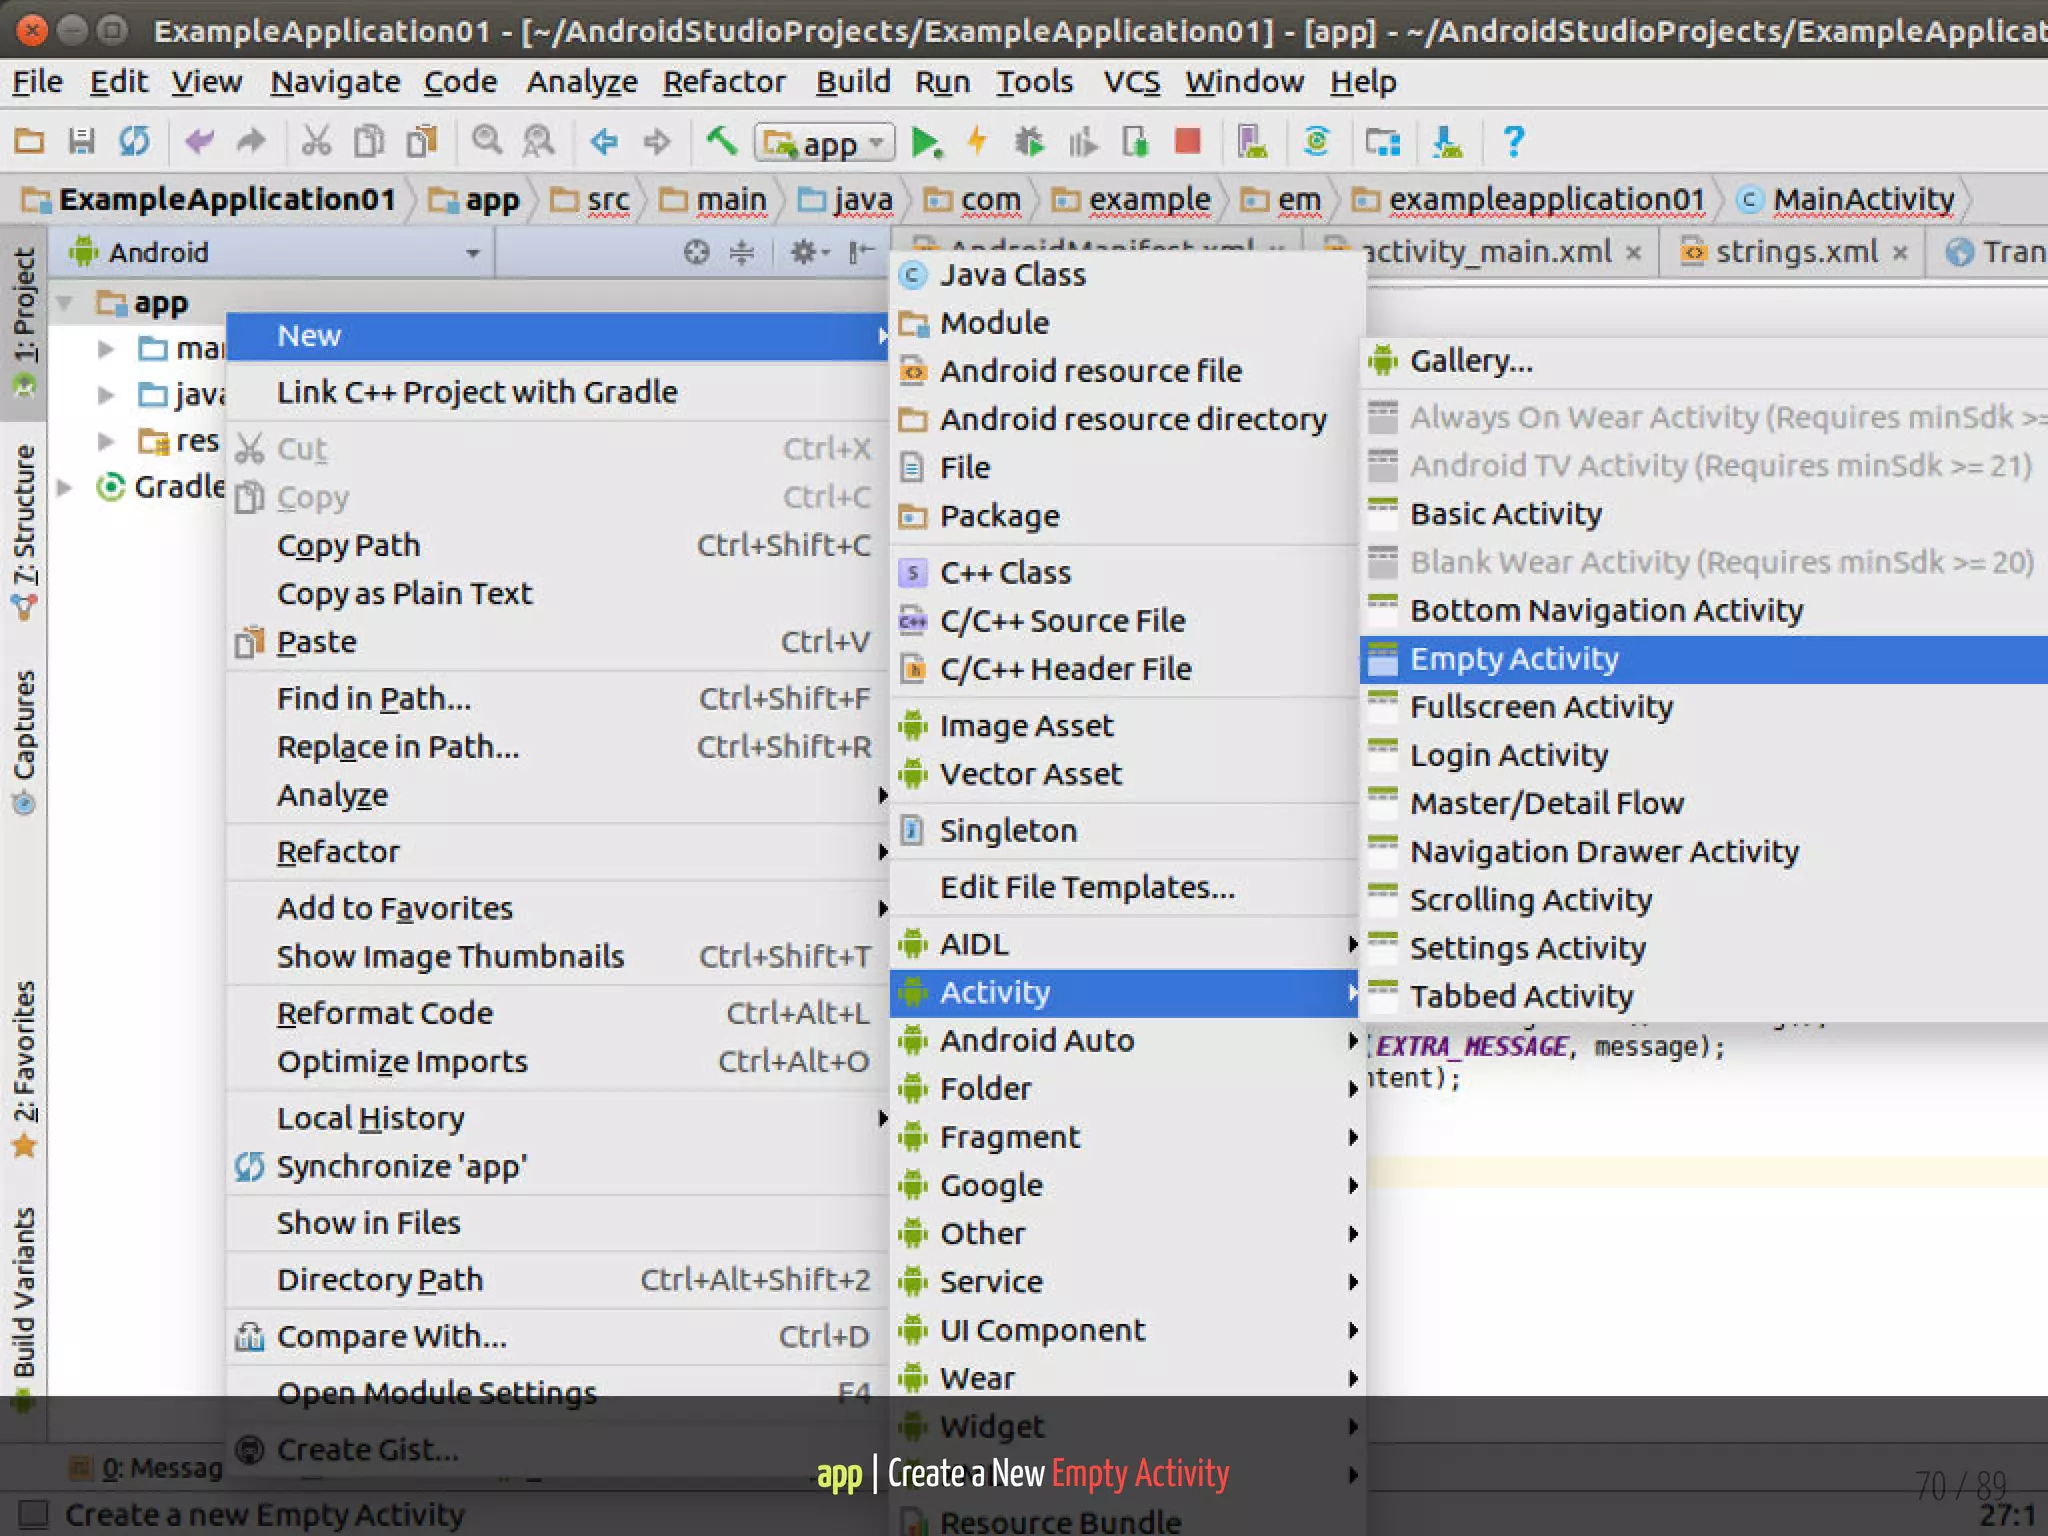Click the Sync Gradle files icon

click(x=1317, y=142)
